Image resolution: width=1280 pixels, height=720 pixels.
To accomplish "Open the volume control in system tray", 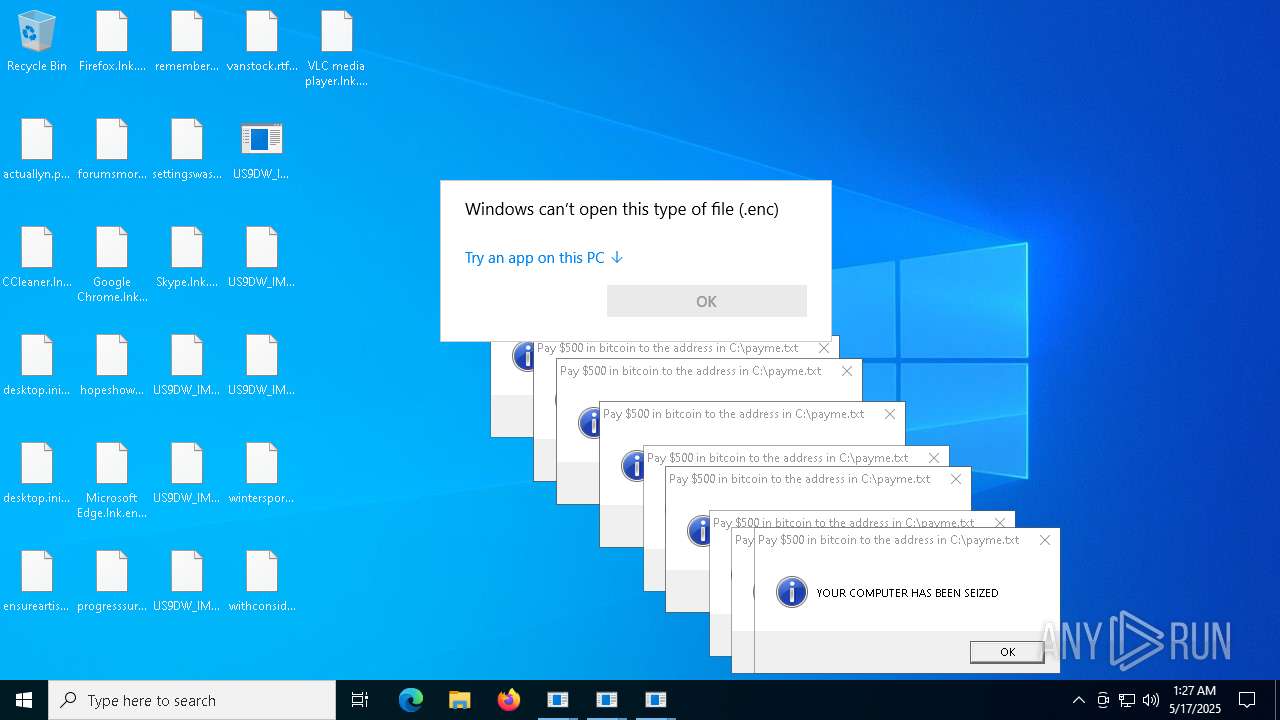I will (1151, 700).
